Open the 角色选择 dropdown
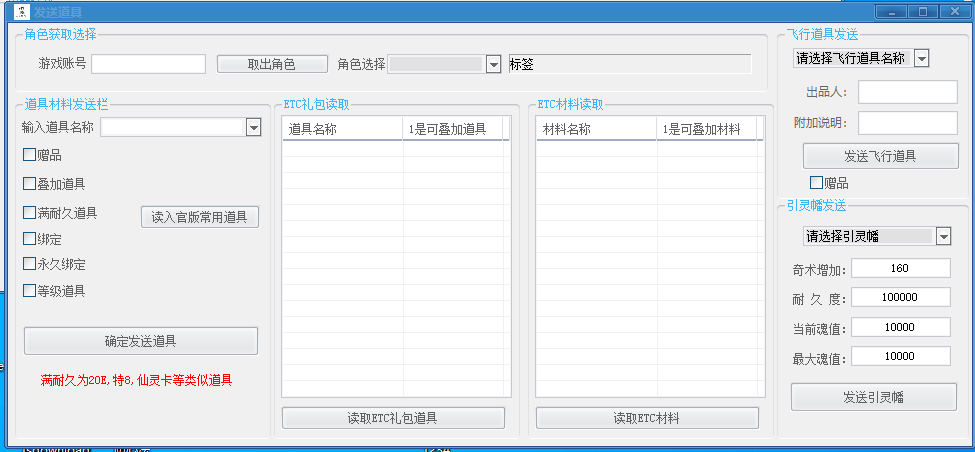This screenshot has width=975, height=452. tap(492, 64)
